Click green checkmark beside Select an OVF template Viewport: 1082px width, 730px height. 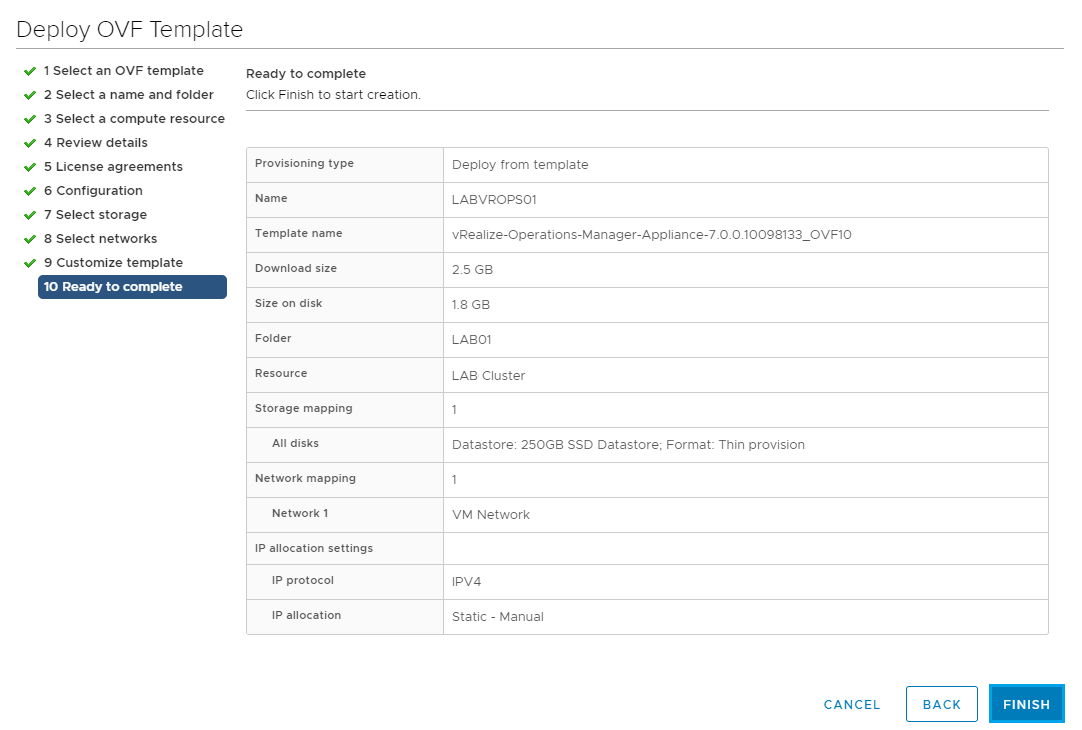pyautogui.click(x=30, y=72)
